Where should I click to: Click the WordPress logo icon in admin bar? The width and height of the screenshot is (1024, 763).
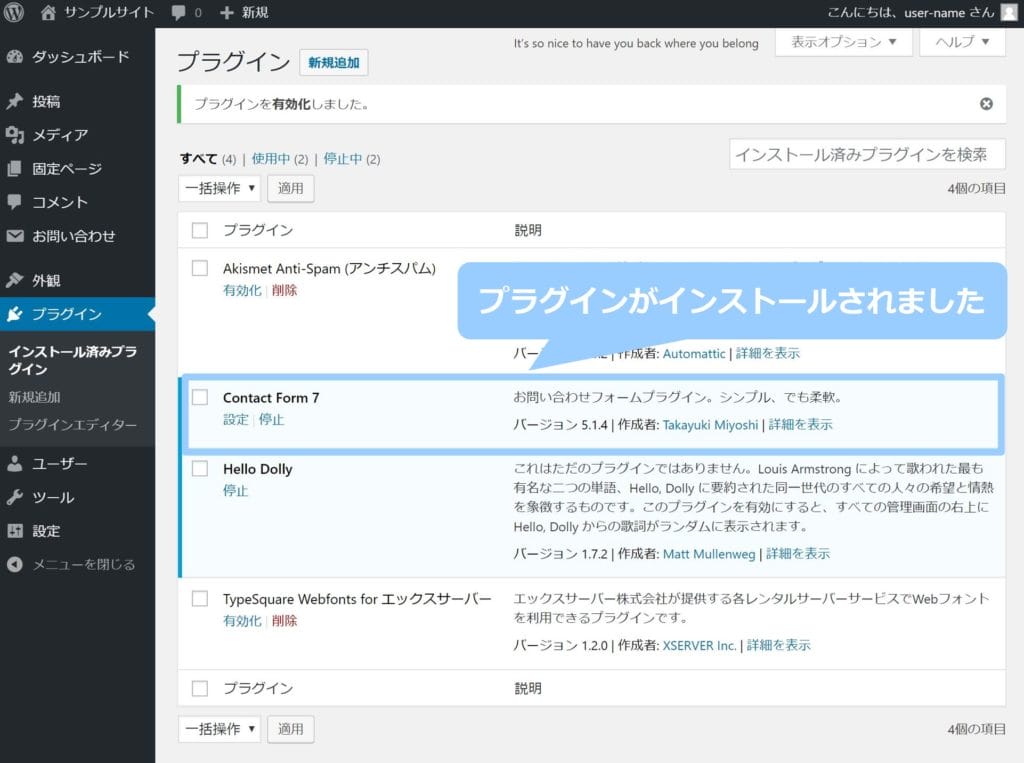tap(14, 13)
